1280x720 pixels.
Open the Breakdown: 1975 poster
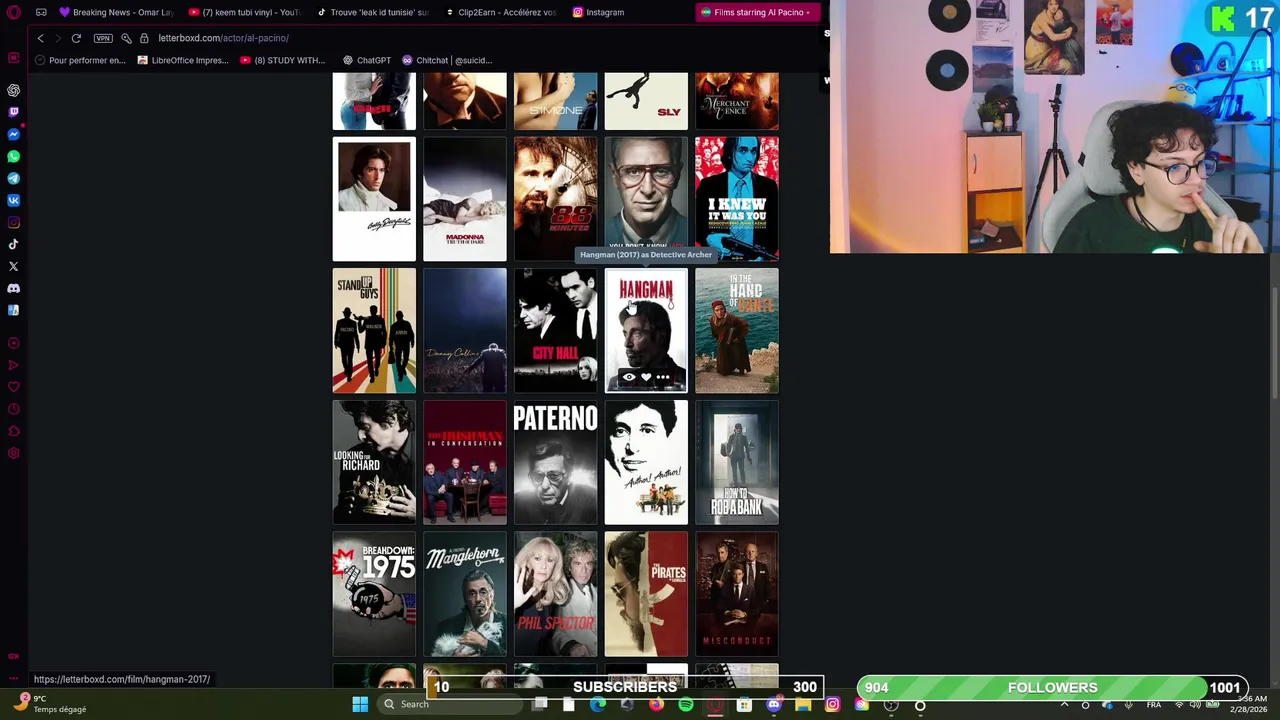tap(374, 594)
